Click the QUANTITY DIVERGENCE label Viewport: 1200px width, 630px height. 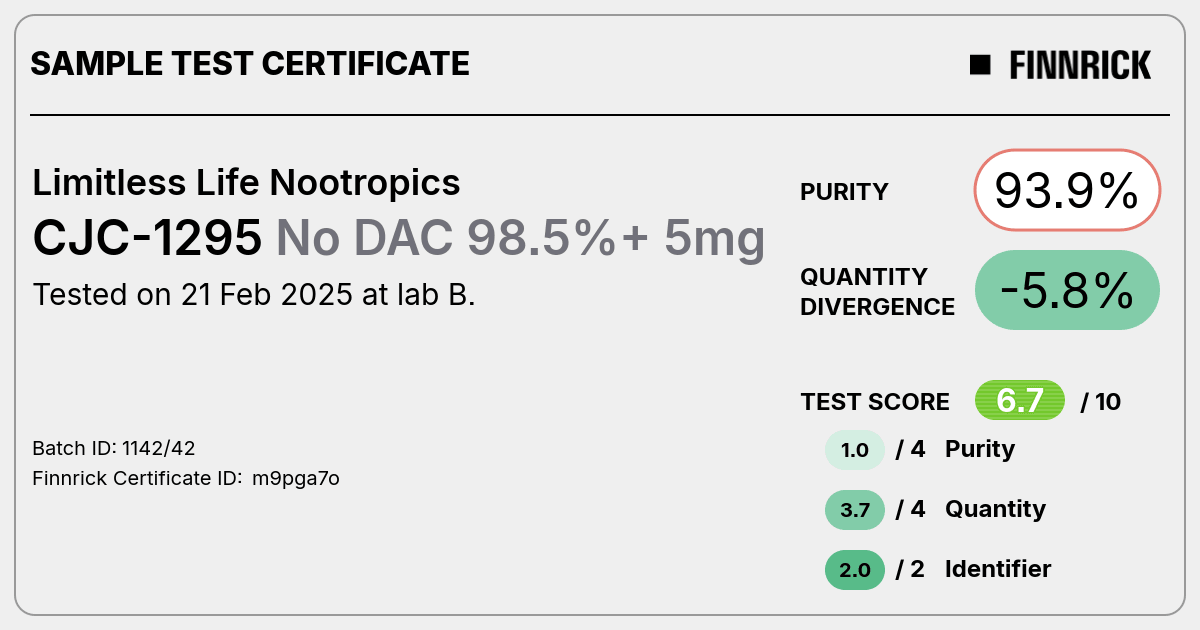(878, 291)
